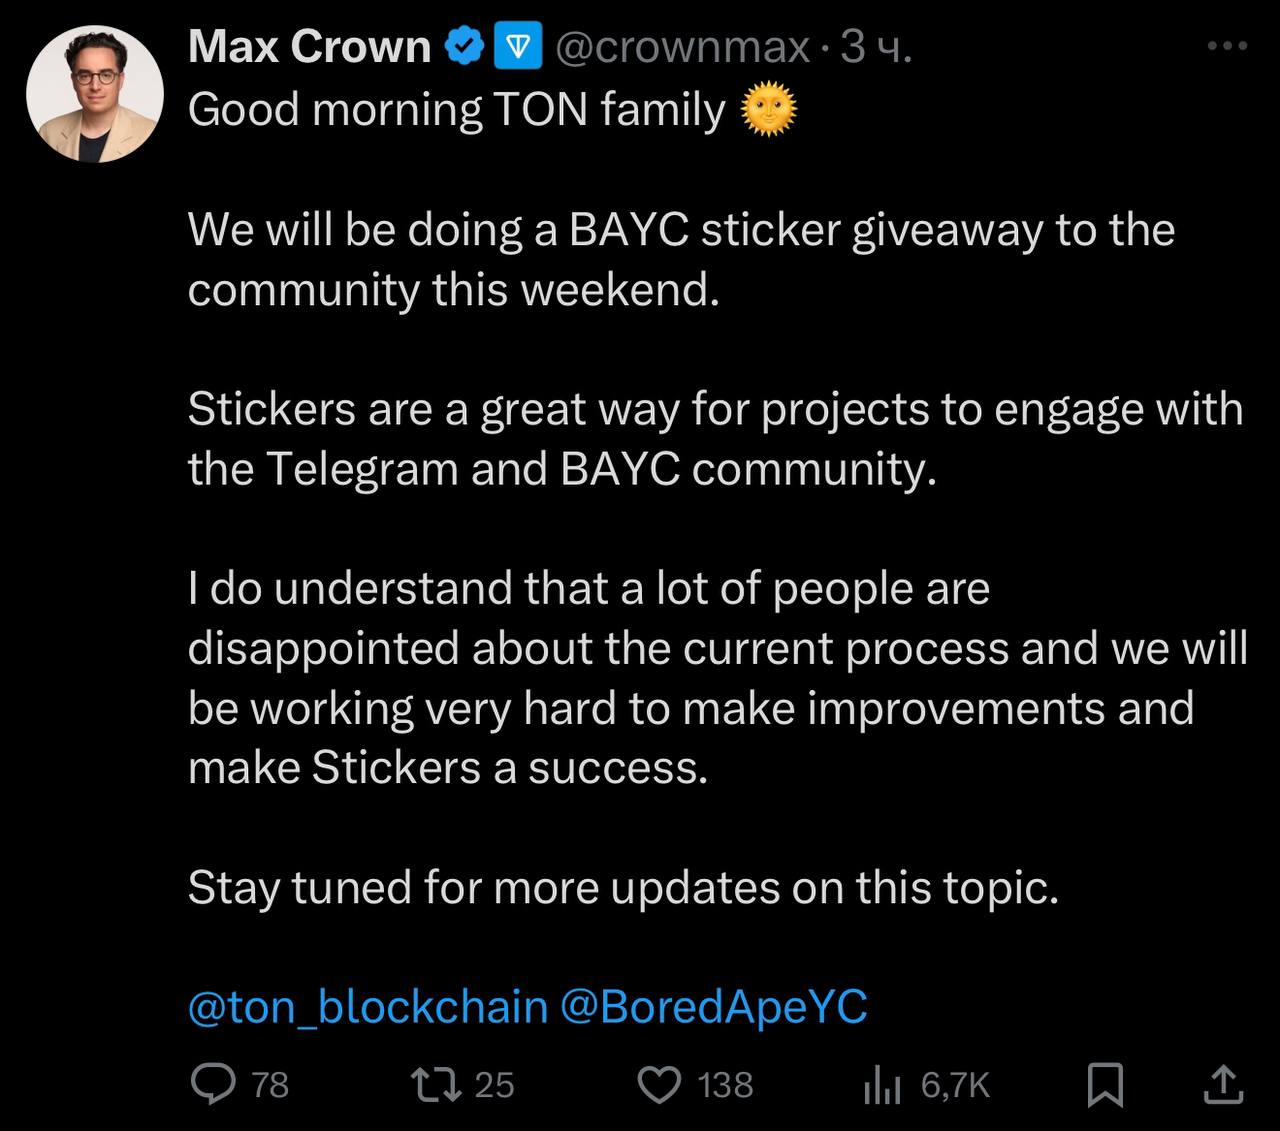Click the 138 likes count
The image size is (1280, 1131).
pyautogui.click(x=726, y=1085)
